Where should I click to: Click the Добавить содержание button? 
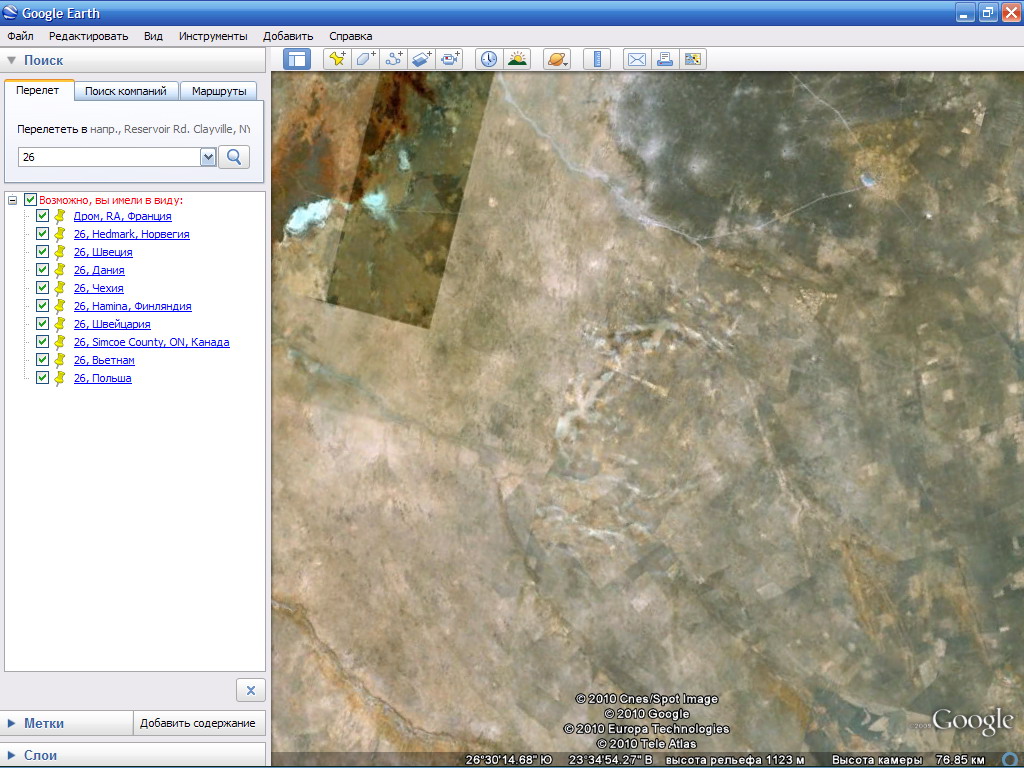(197, 723)
